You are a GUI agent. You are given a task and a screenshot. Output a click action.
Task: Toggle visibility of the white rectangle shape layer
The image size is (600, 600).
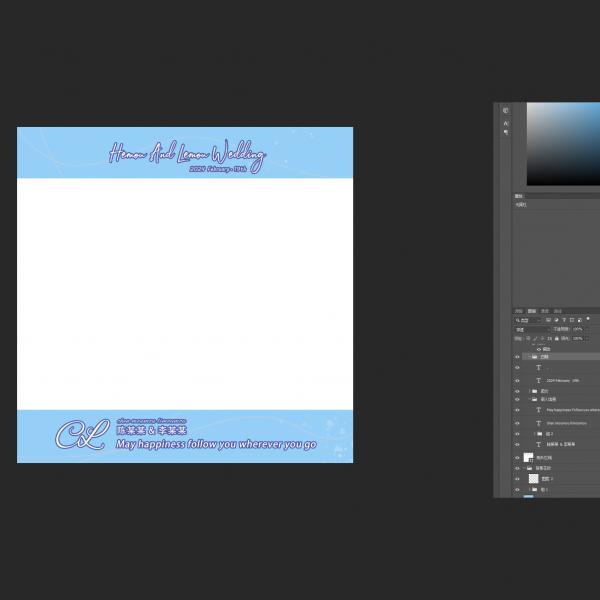517,458
